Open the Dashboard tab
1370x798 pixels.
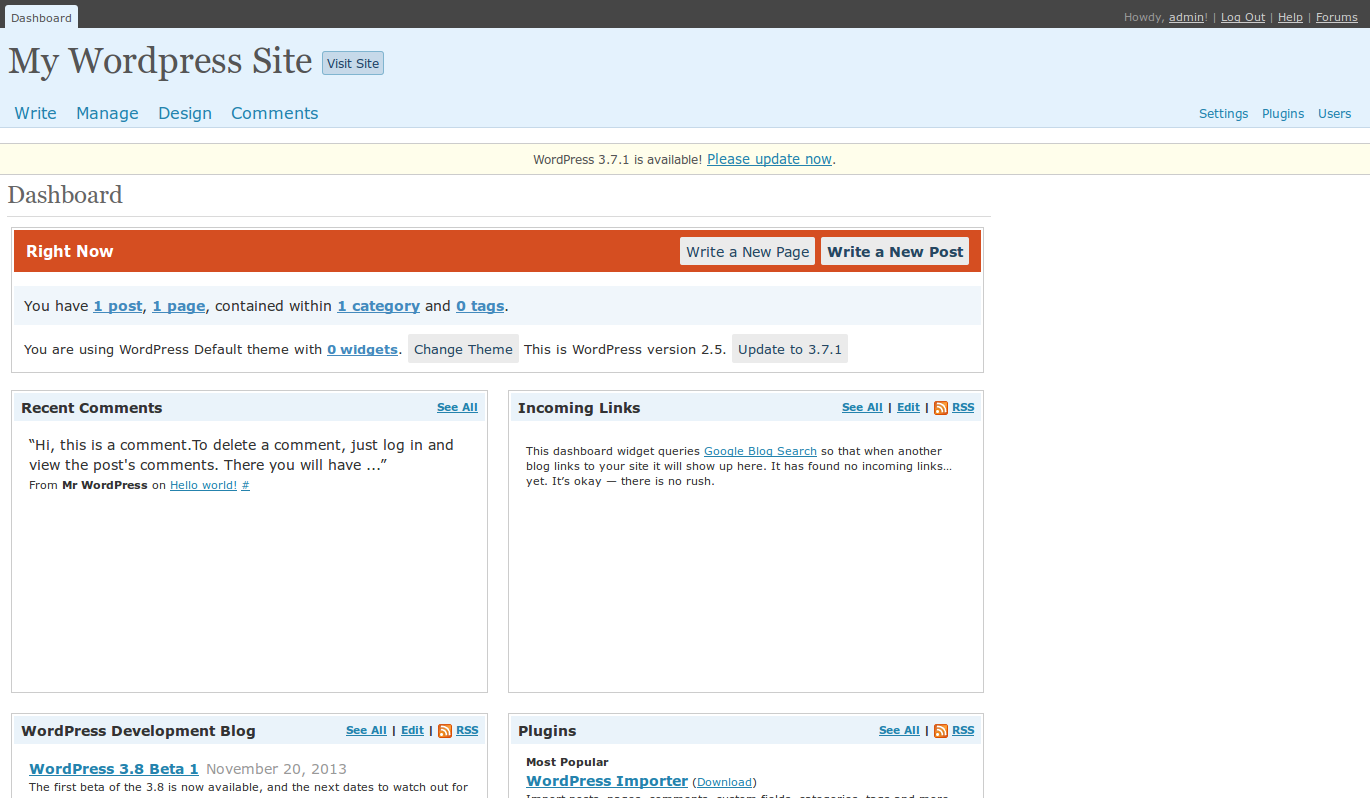41,17
